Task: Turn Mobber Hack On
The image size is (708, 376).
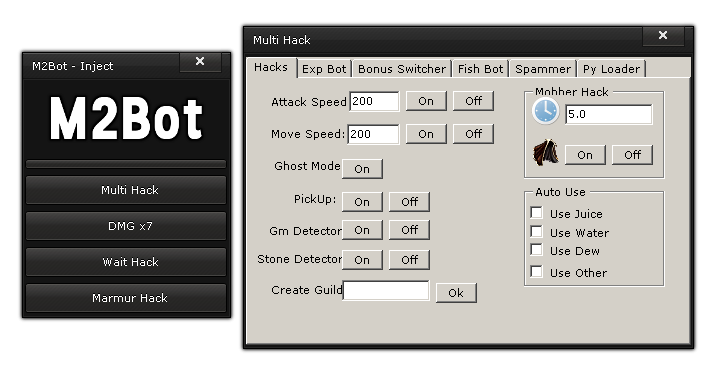Action: (x=585, y=155)
